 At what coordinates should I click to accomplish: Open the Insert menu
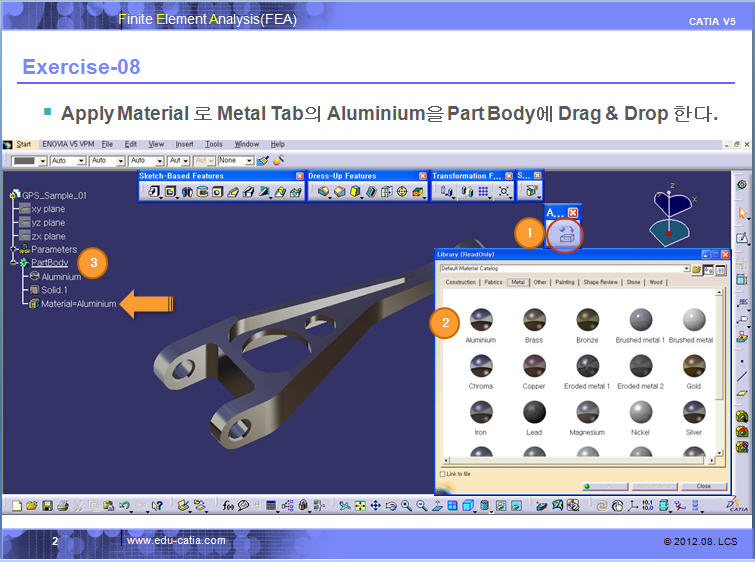(184, 144)
